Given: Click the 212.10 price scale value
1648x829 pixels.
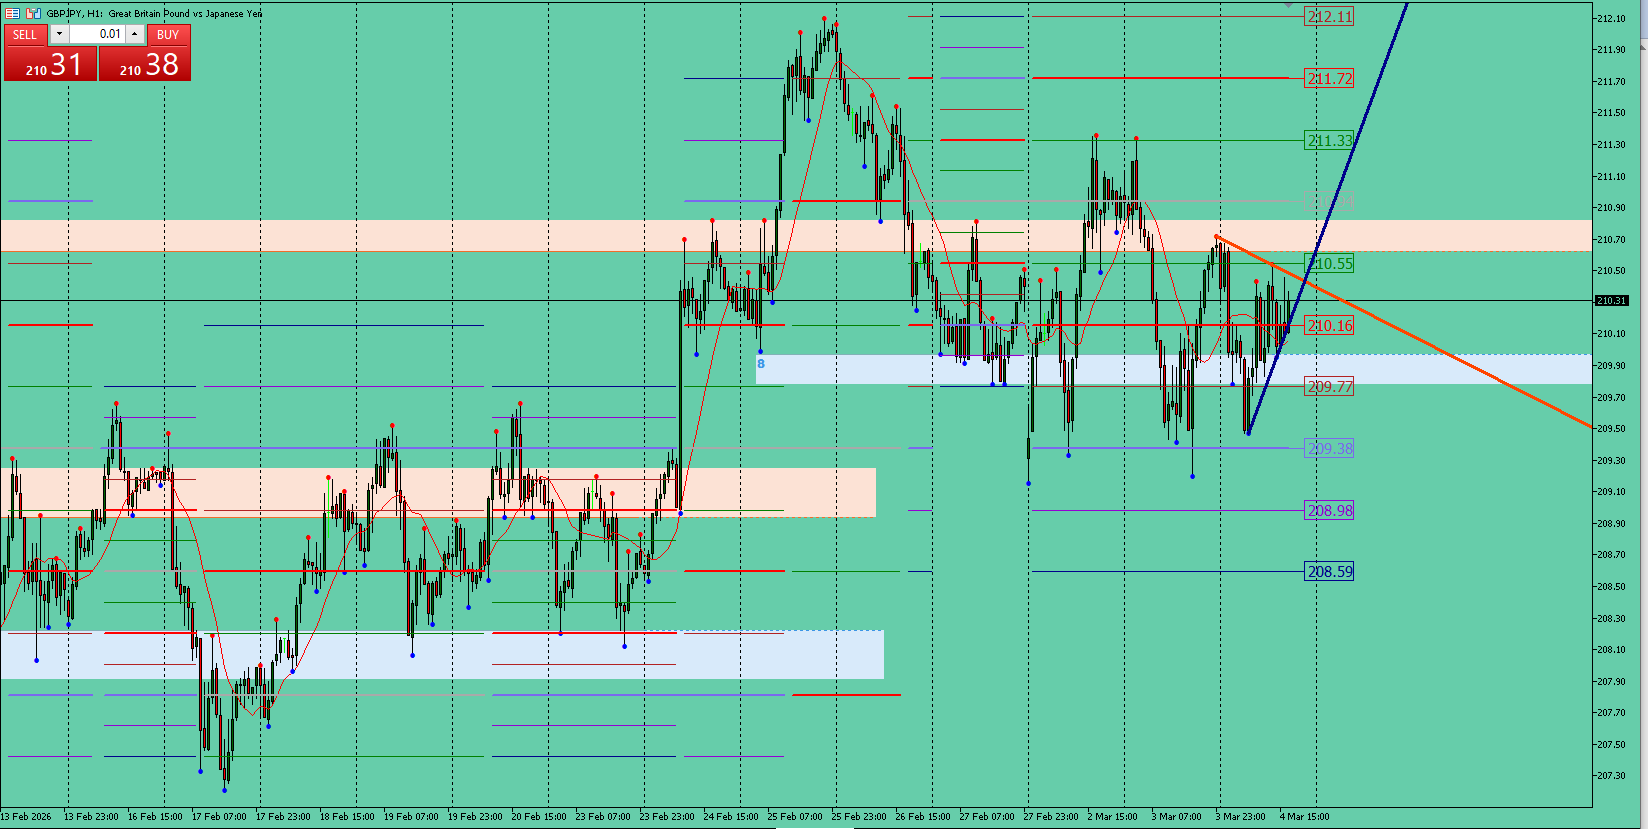Looking at the screenshot, I should (1611, 18).
